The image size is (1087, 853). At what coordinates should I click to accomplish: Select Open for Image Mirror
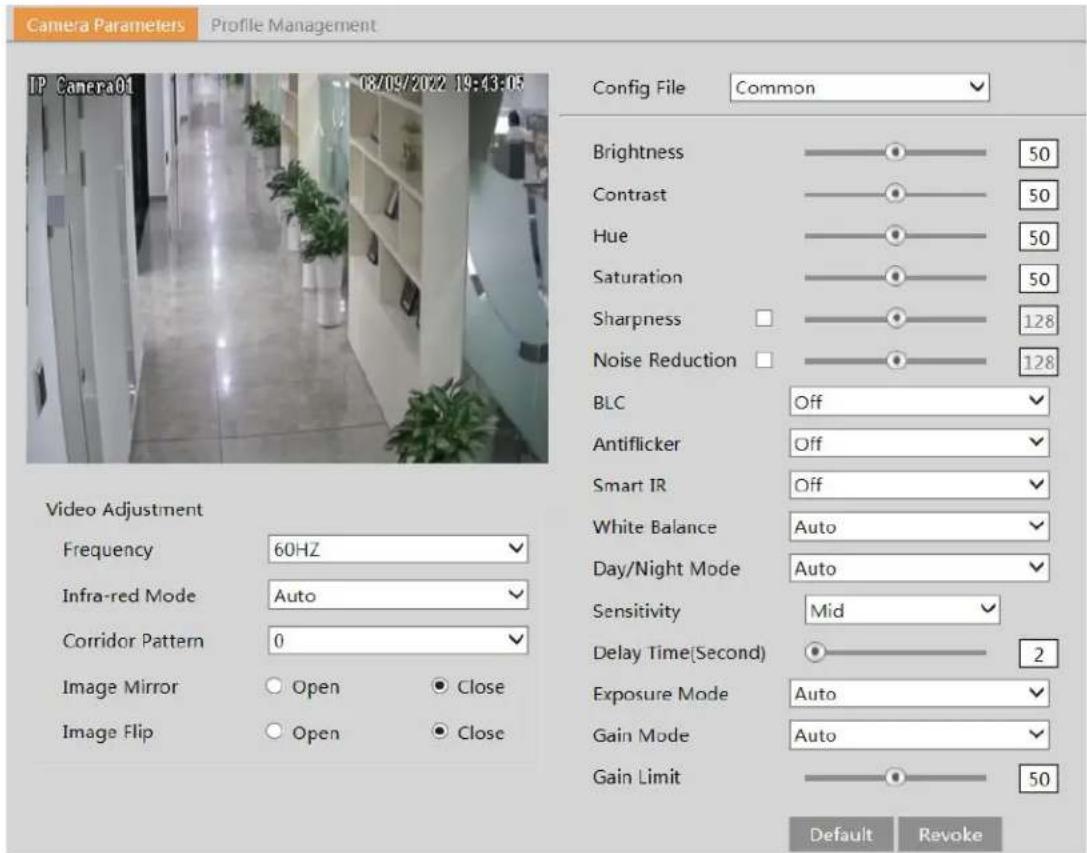(274, 686)
